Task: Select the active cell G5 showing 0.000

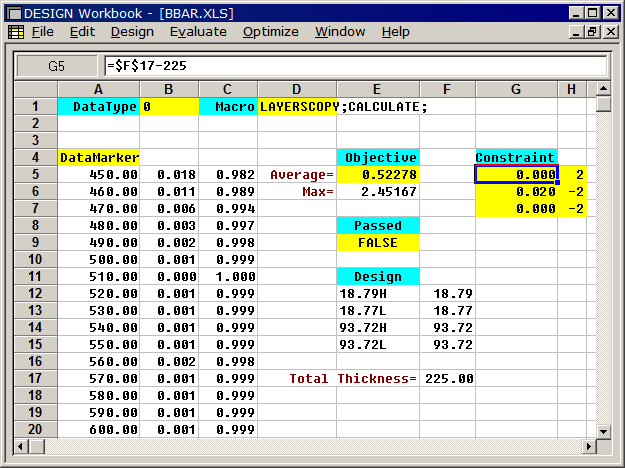Action: (x=516, y=175)
